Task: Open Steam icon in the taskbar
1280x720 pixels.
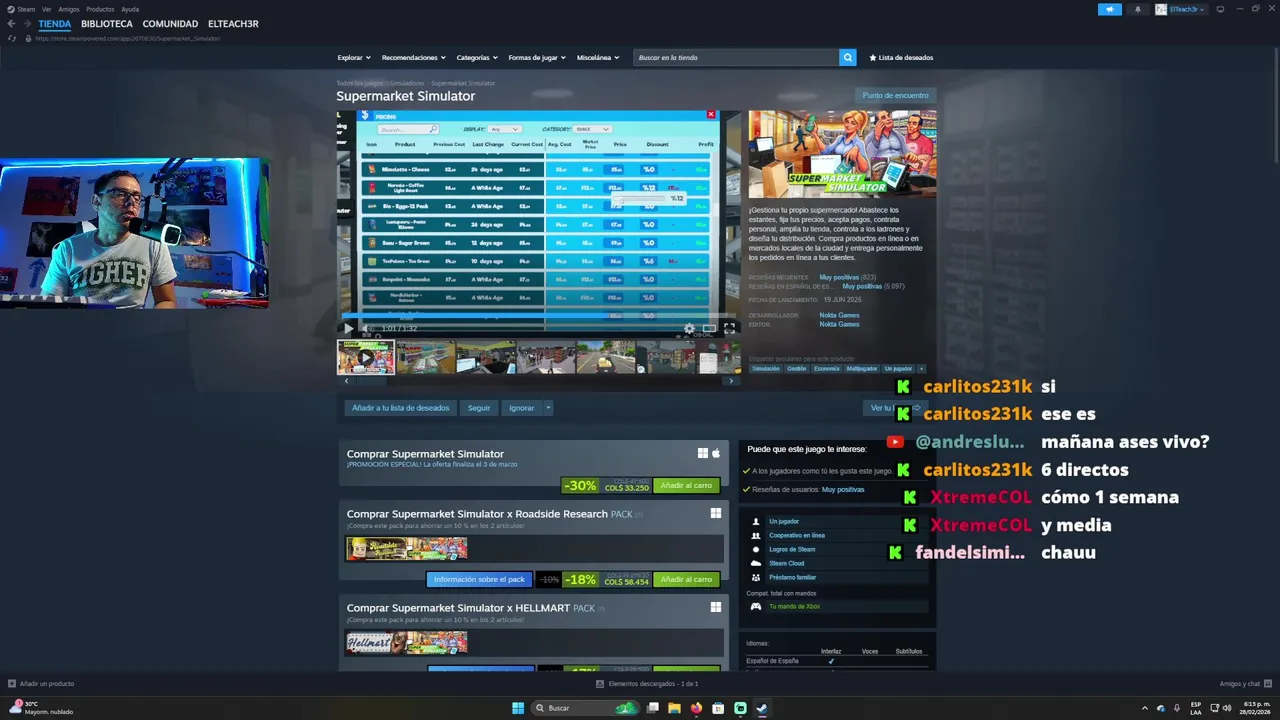Action: click(762, 708)
